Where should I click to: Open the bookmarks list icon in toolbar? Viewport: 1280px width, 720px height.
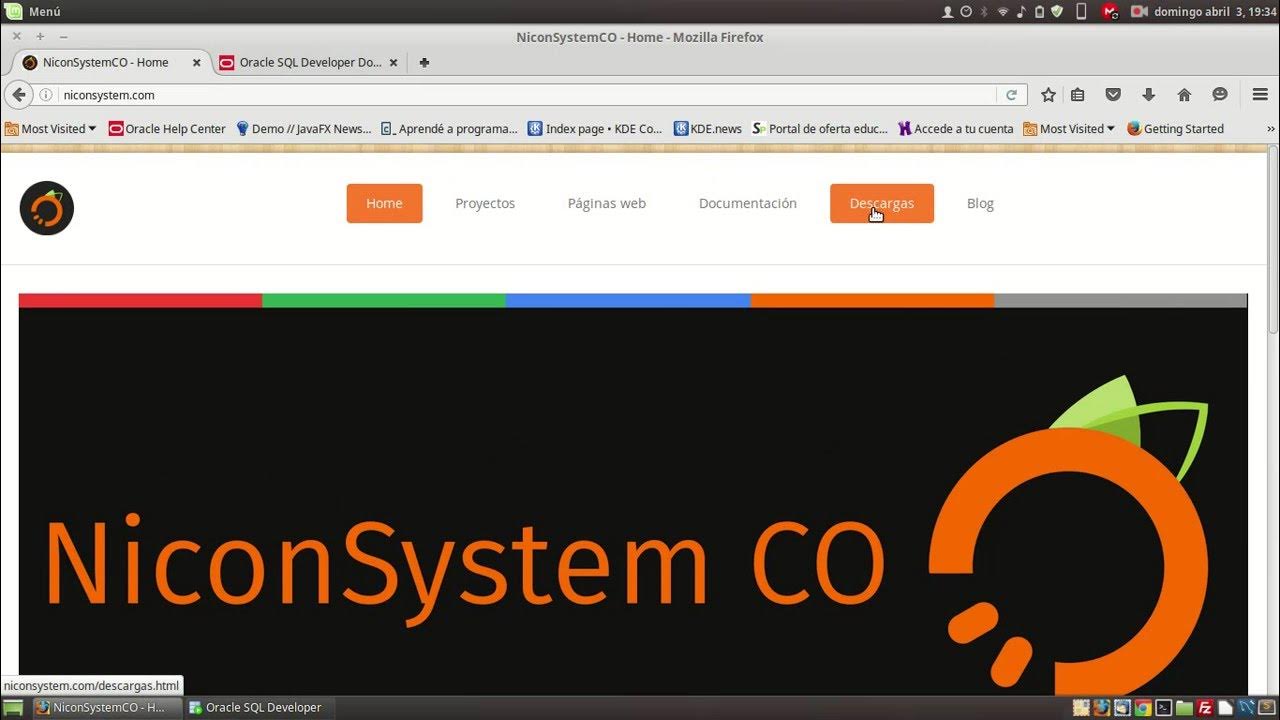pos(1078,95)
